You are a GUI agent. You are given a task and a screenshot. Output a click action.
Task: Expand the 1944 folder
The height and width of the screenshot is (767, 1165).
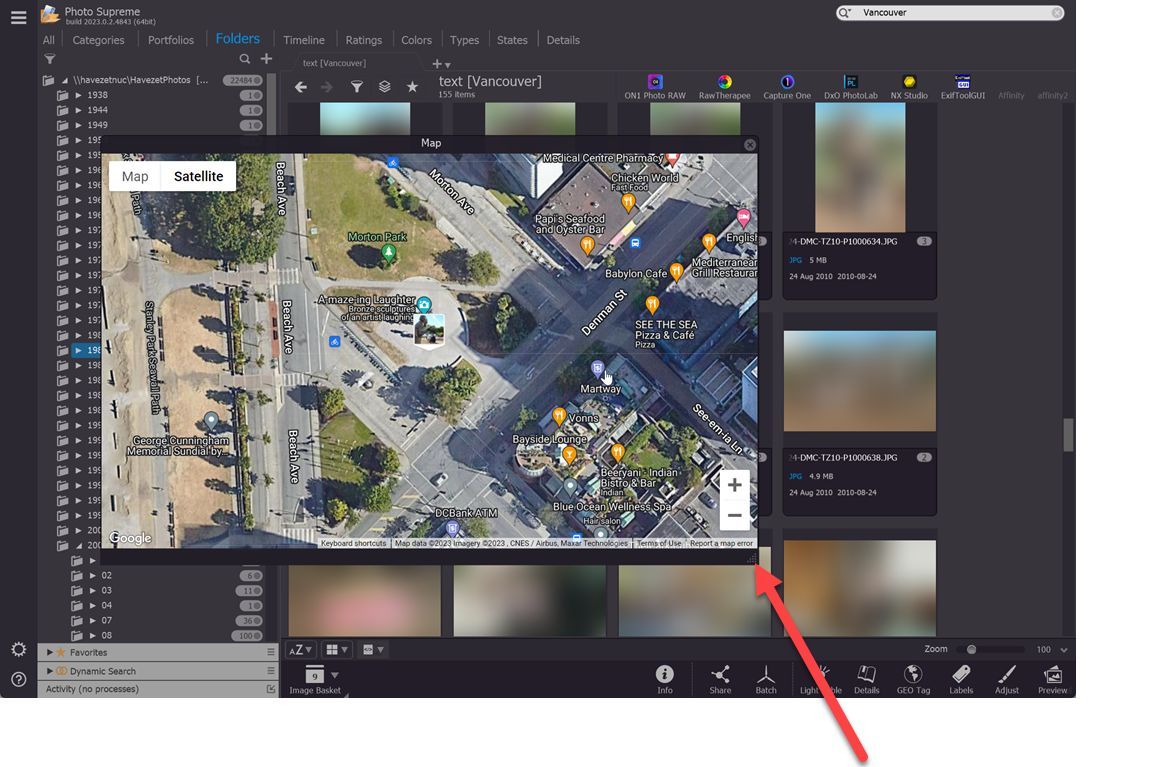point(78,110)
